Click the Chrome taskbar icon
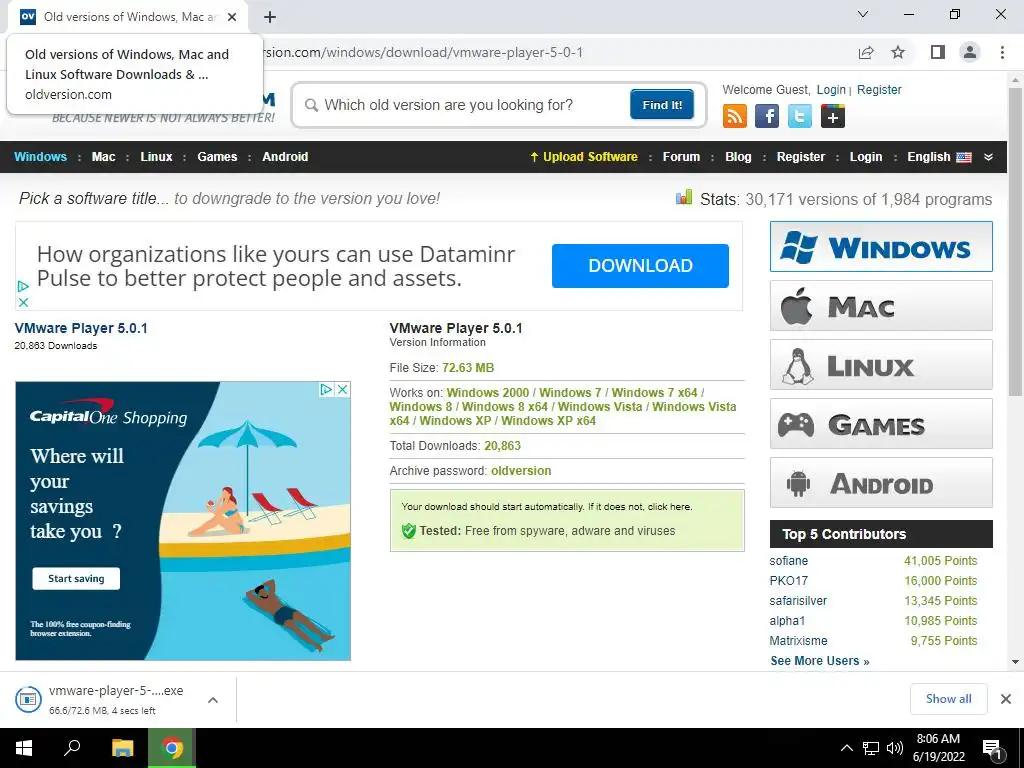 pyautogui.click(x=172, y=748)
